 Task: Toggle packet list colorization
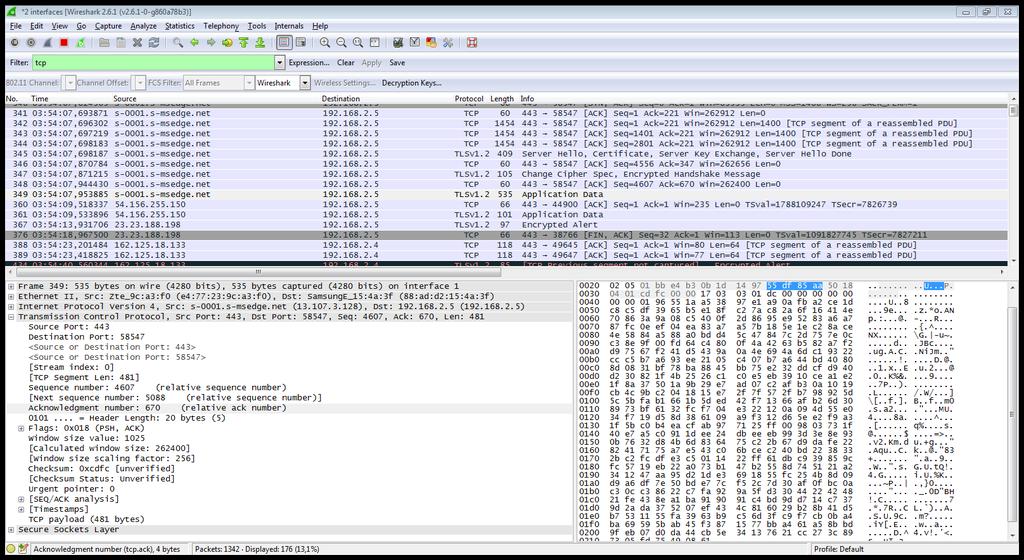tap(284, 42)
